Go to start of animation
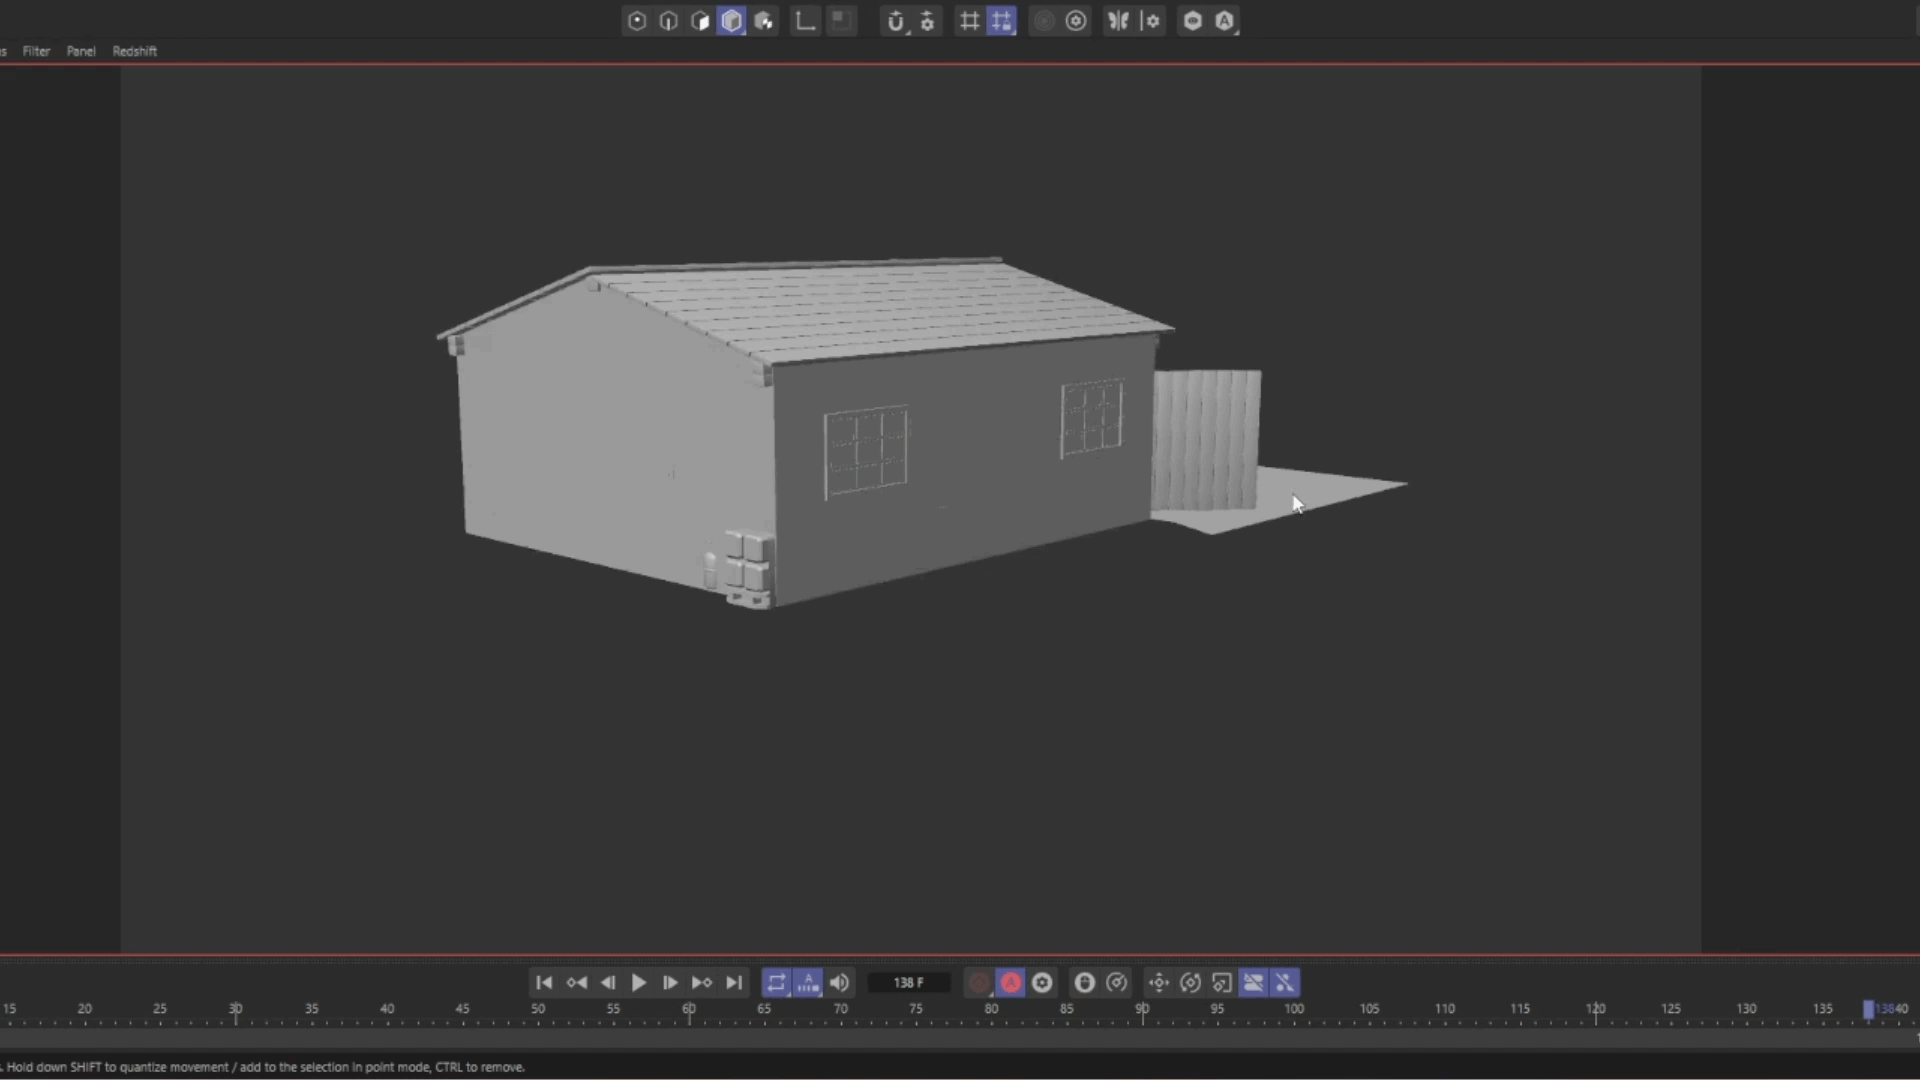This screenshot has height=1080, width=1920. click(544, 983)
